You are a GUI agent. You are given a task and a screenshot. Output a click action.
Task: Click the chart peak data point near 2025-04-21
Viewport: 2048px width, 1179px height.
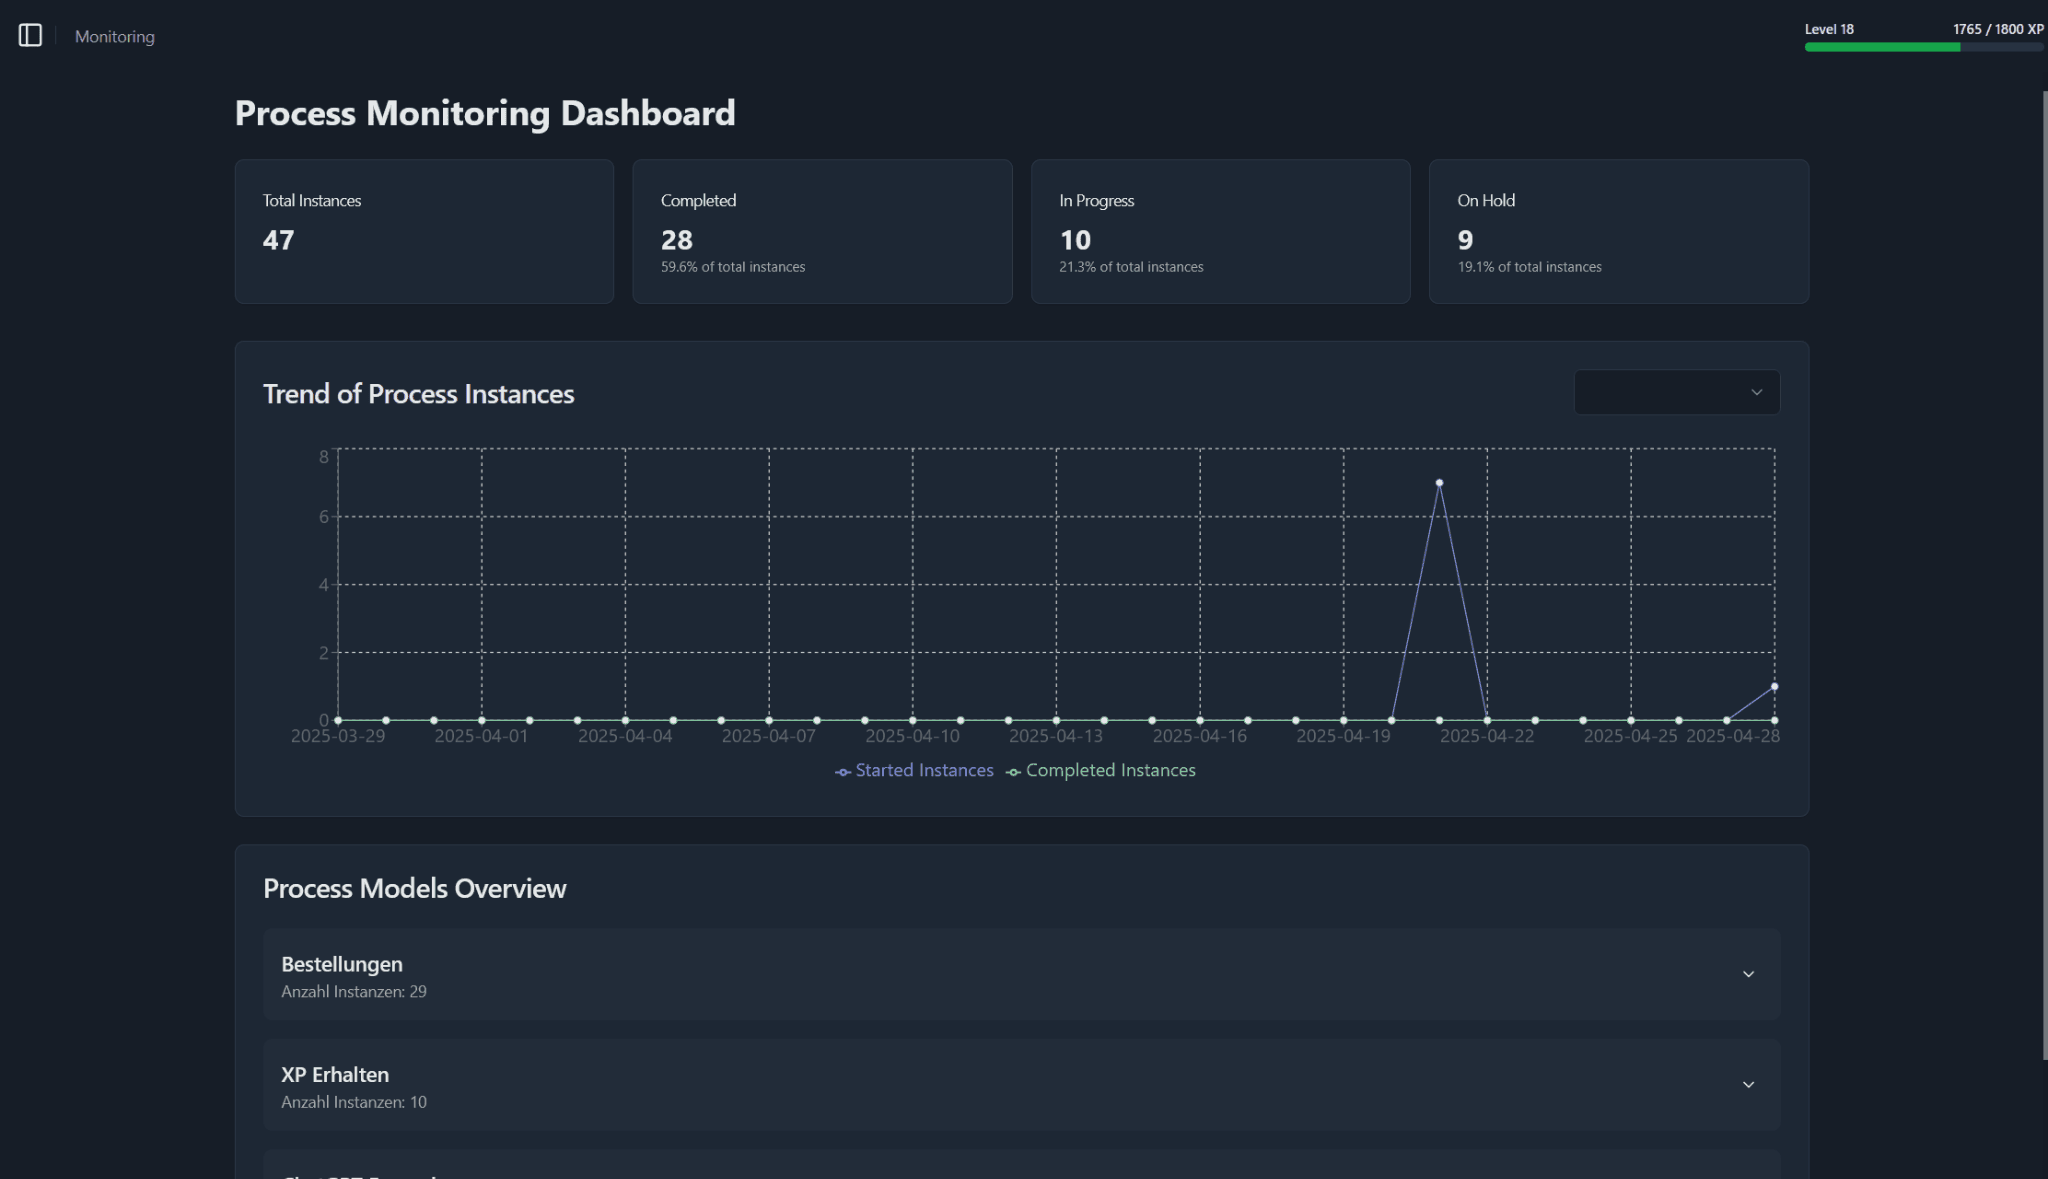(1439, 483)
